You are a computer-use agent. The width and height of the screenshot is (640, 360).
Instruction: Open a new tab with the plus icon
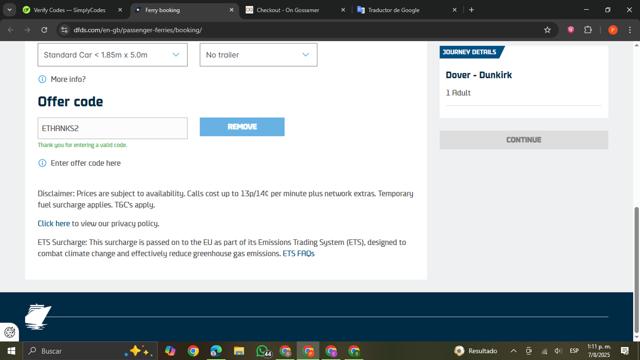(x=471, y=10)
